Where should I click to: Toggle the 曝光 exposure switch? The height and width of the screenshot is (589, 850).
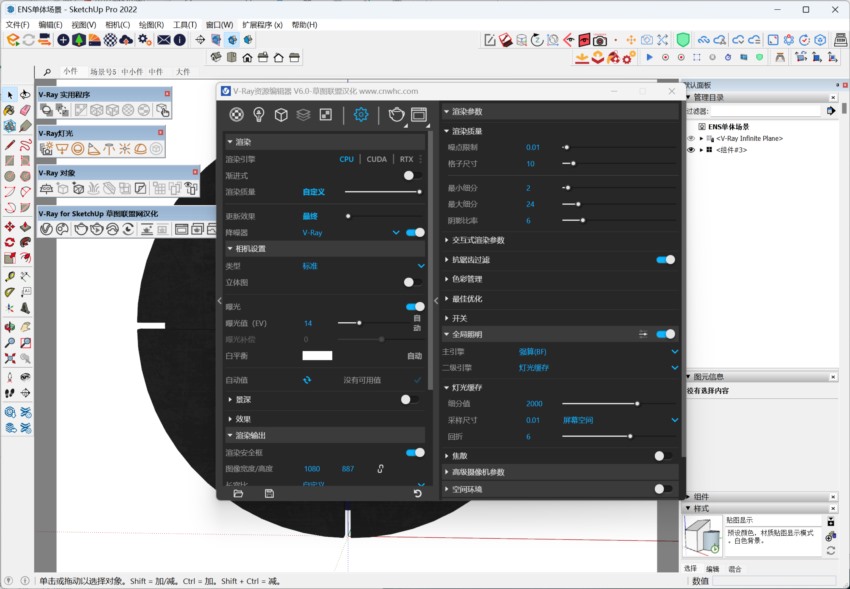point(416,307)
